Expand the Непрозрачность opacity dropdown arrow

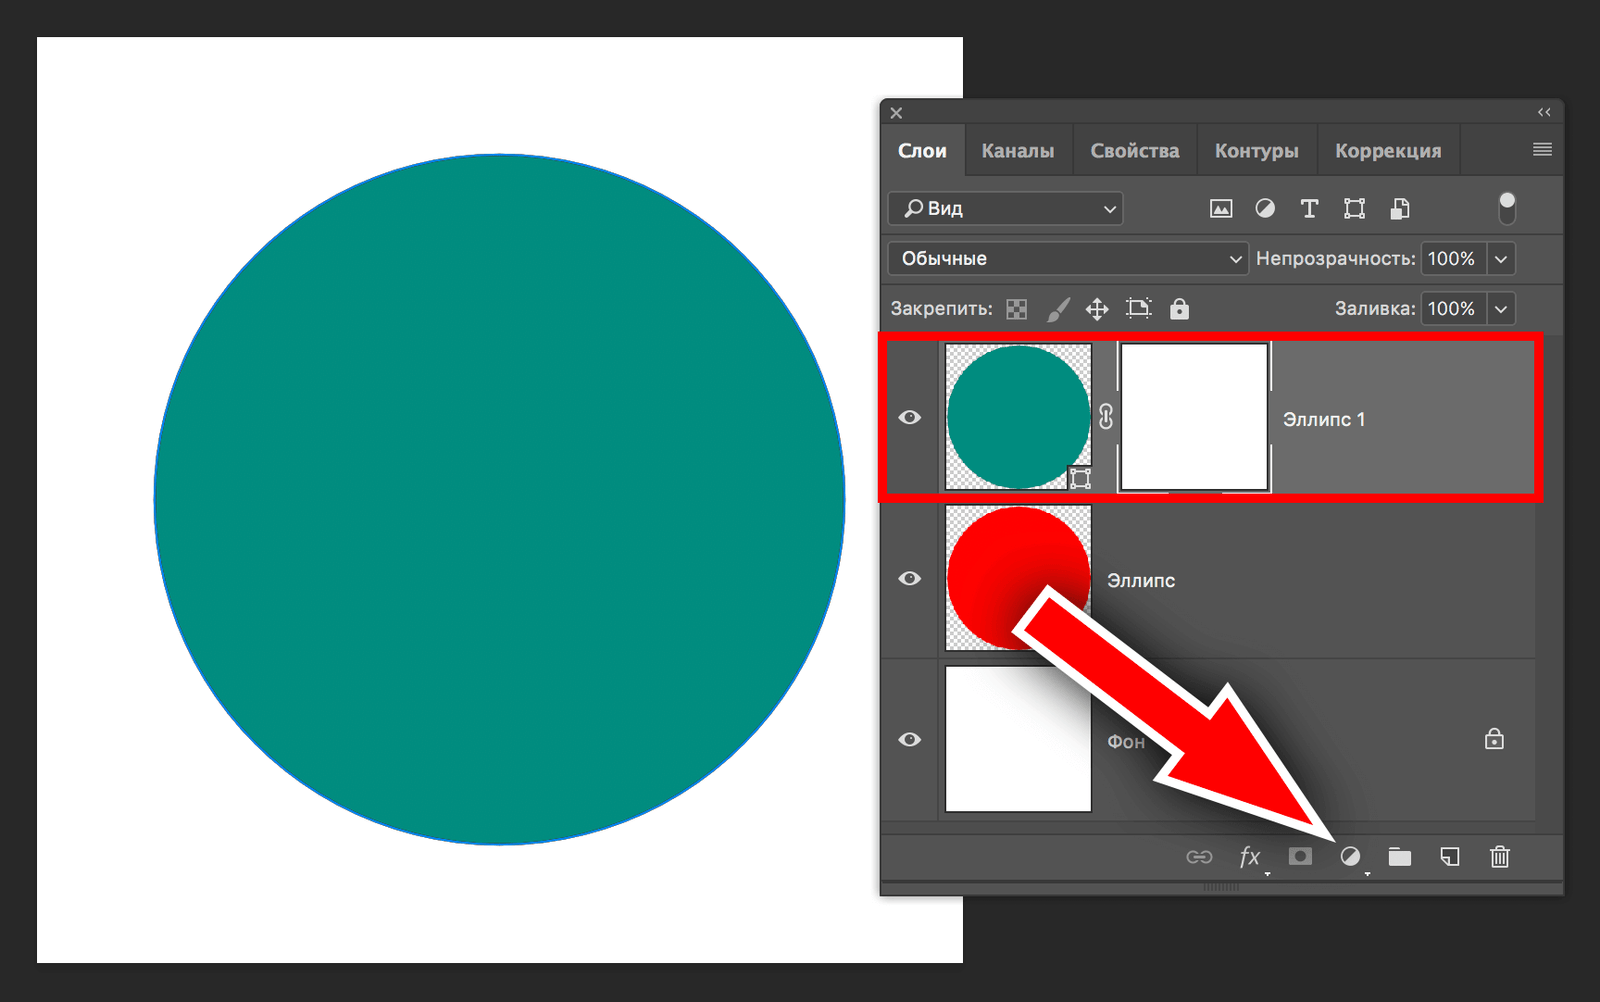click(1501, 259)
